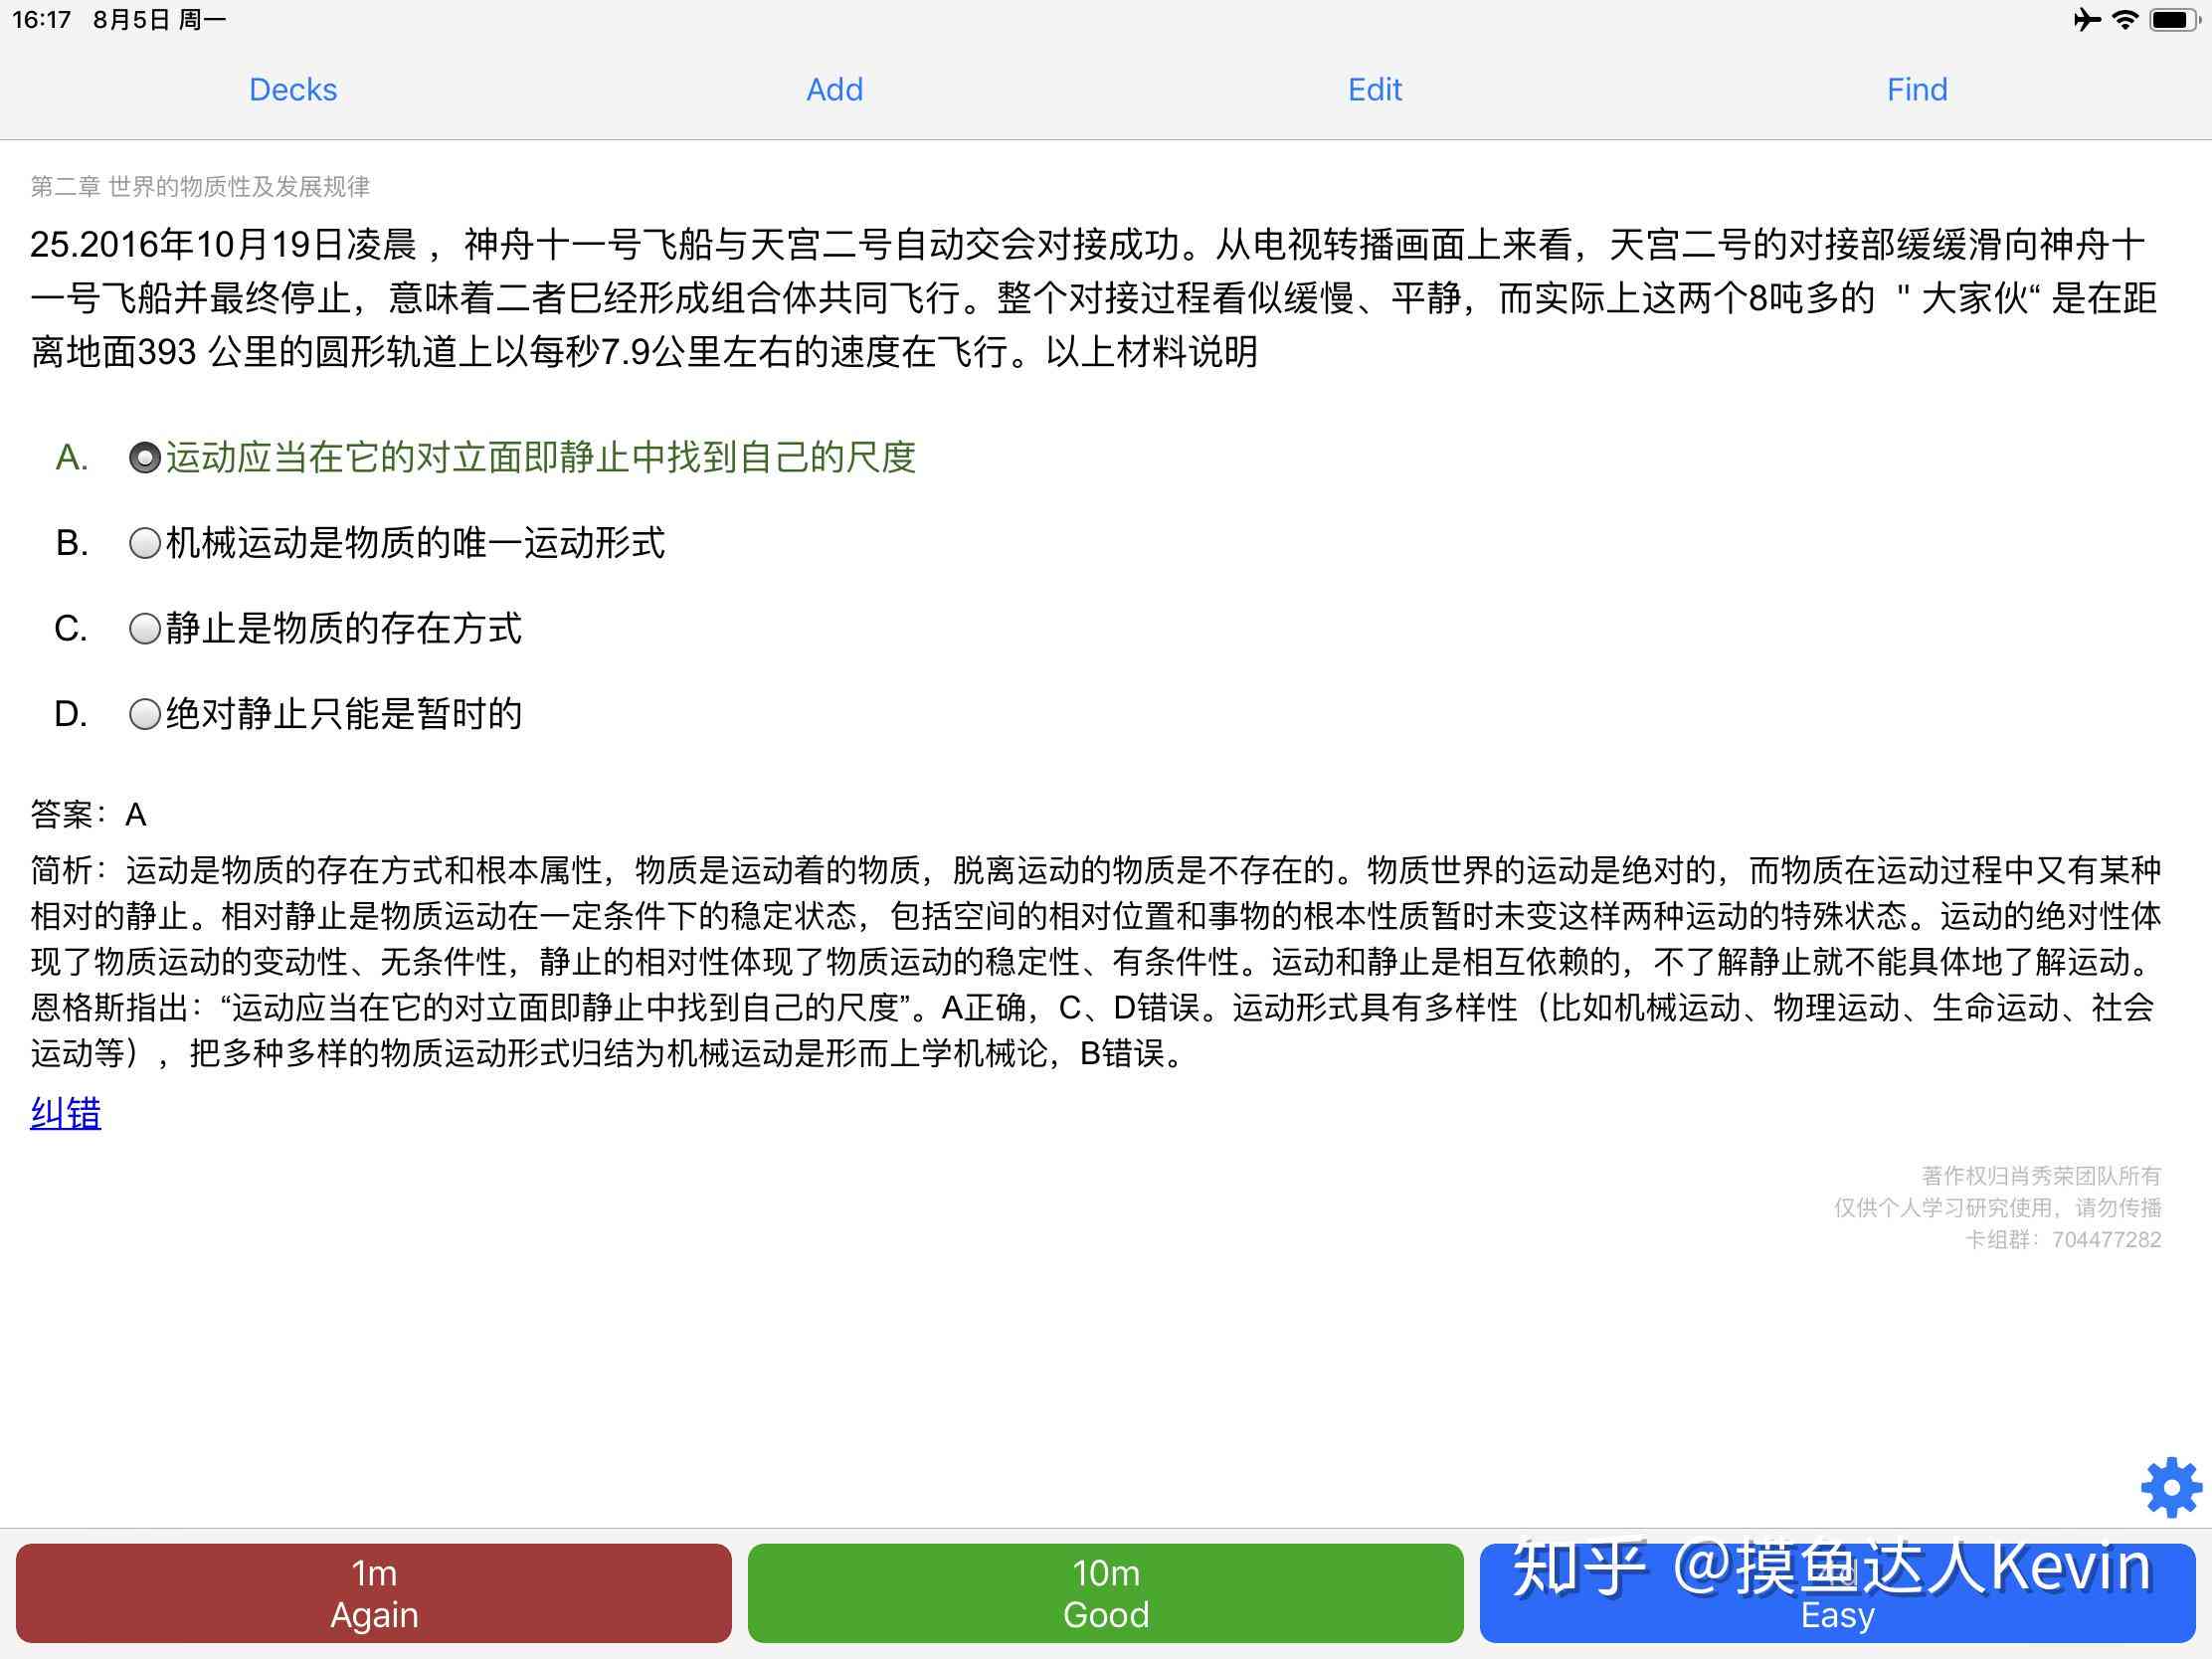
Task: Tap option text 静止是物质的存在方式
Action: pyautogui.click(x=343, y=629)
